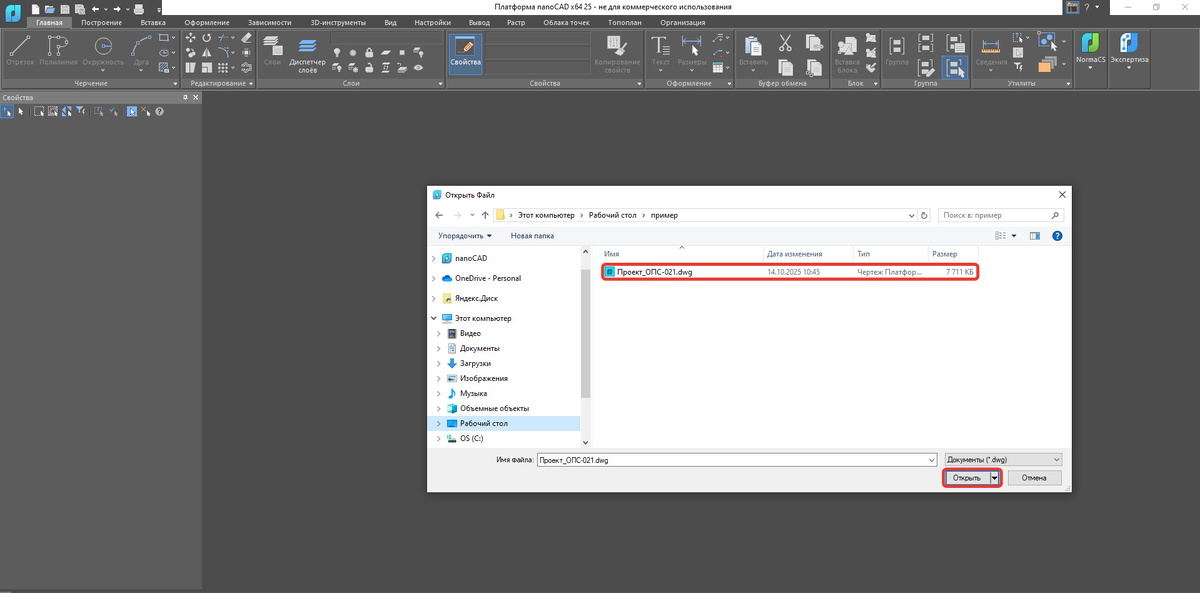Open the Экспертиза ribbon button
Viewport: 1200px width, 593px height.
pyautogui.click(x=1130, y=50)
